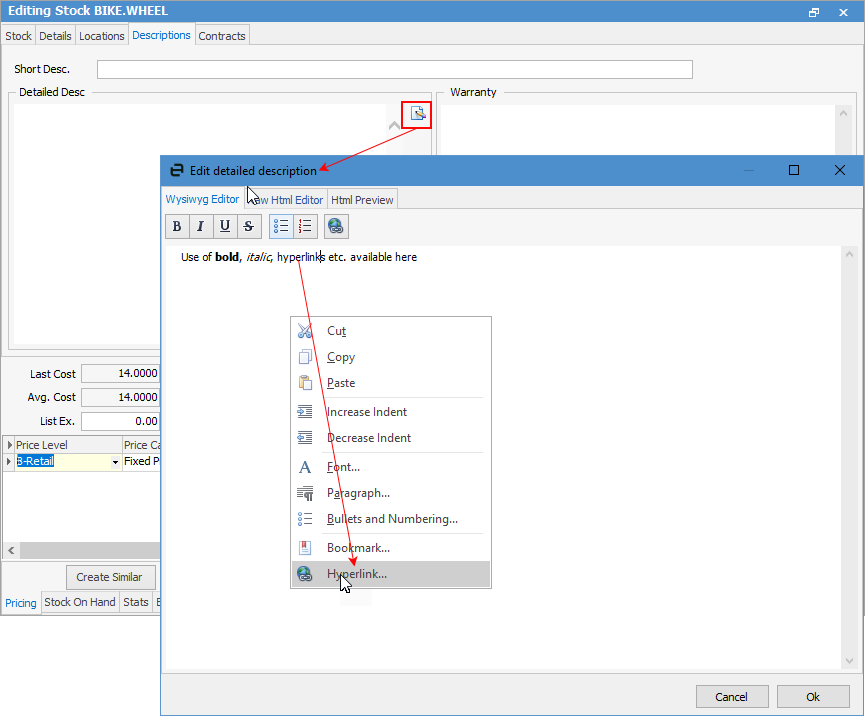Image resolution: width=865 pixels, height=716 pixels.
Task: Click the letter A Font icon
Action: coord(305,467)
